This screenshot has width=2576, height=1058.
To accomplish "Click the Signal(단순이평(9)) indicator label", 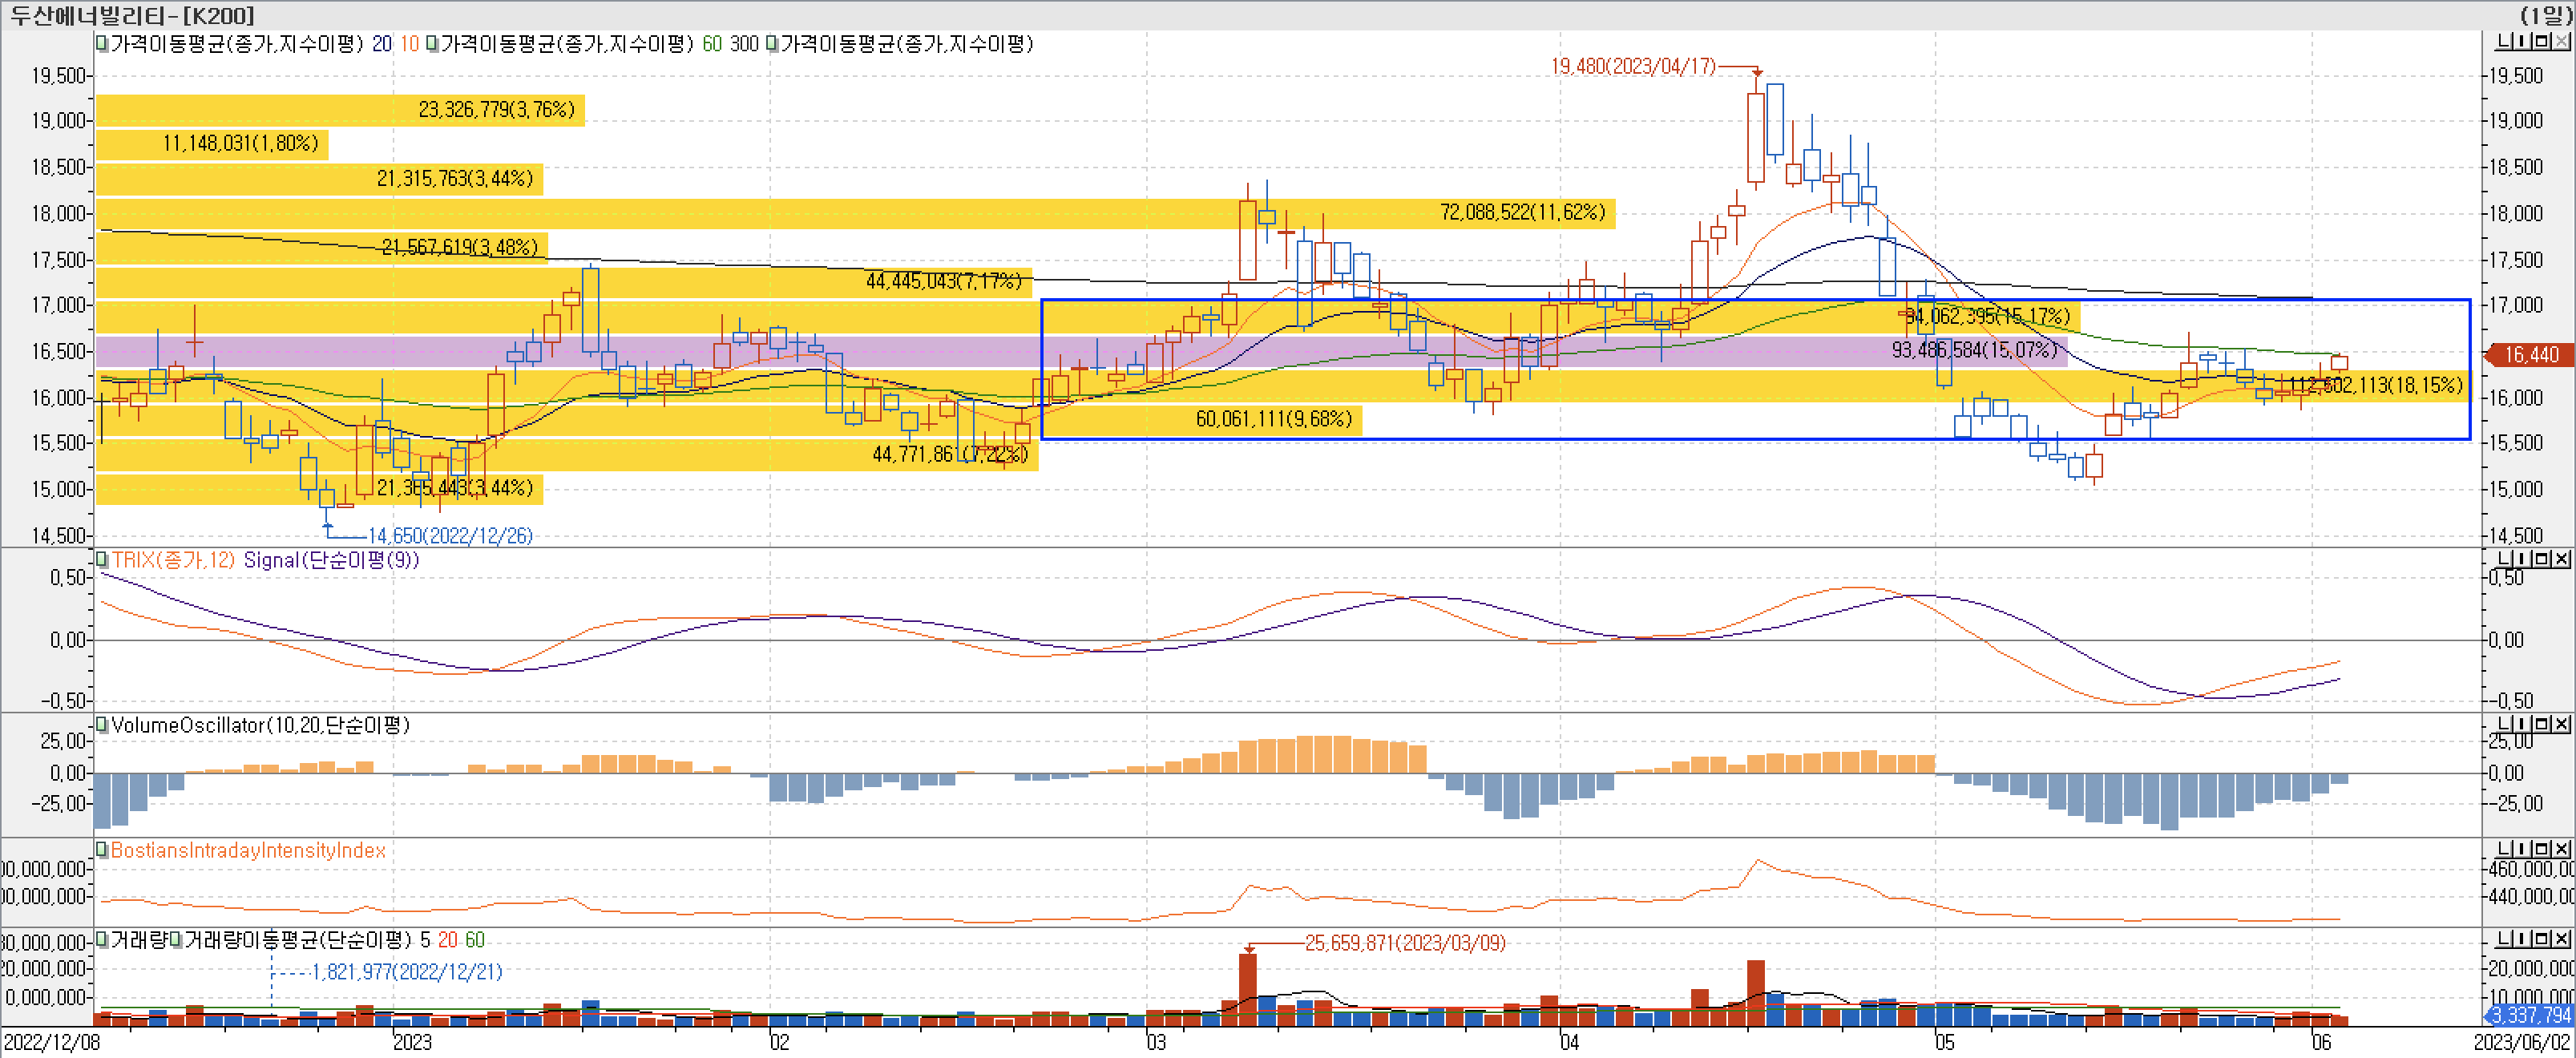I will pyautogui.click(x=330, y=560).
